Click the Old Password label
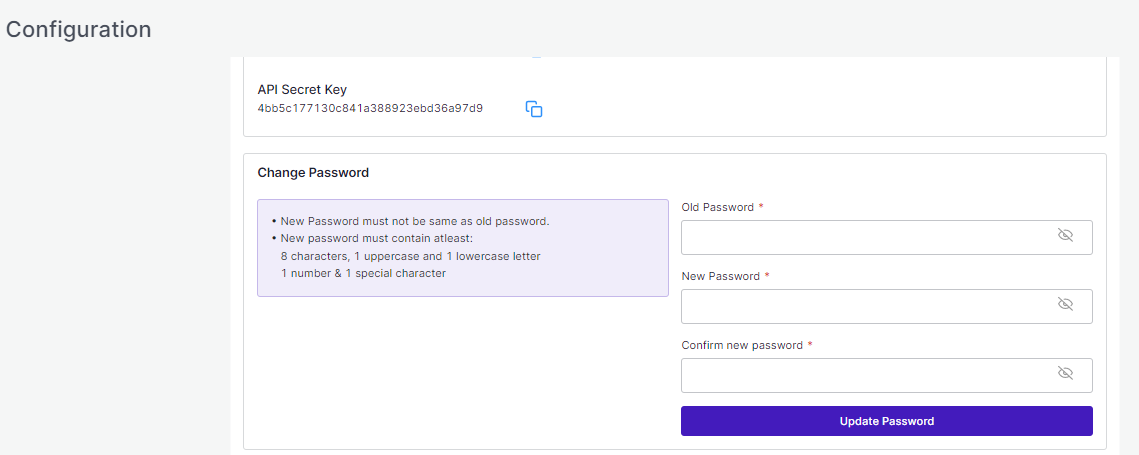This screenshot has height=455, width=1139. [719, 207]
